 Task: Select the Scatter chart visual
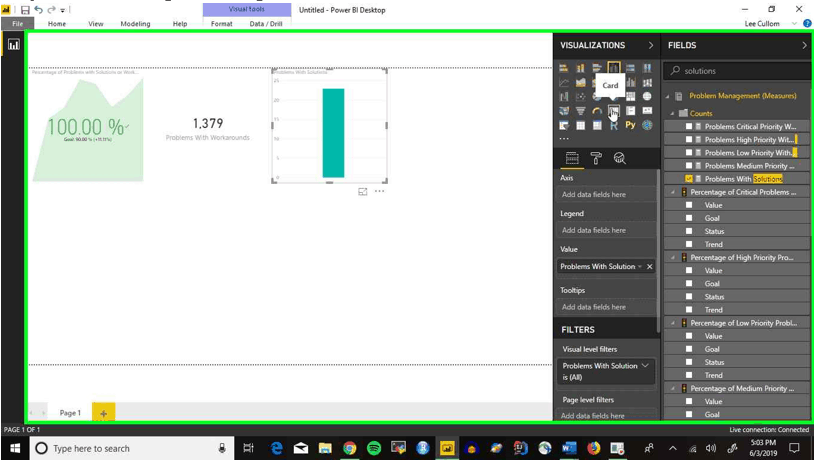[581, 96]
